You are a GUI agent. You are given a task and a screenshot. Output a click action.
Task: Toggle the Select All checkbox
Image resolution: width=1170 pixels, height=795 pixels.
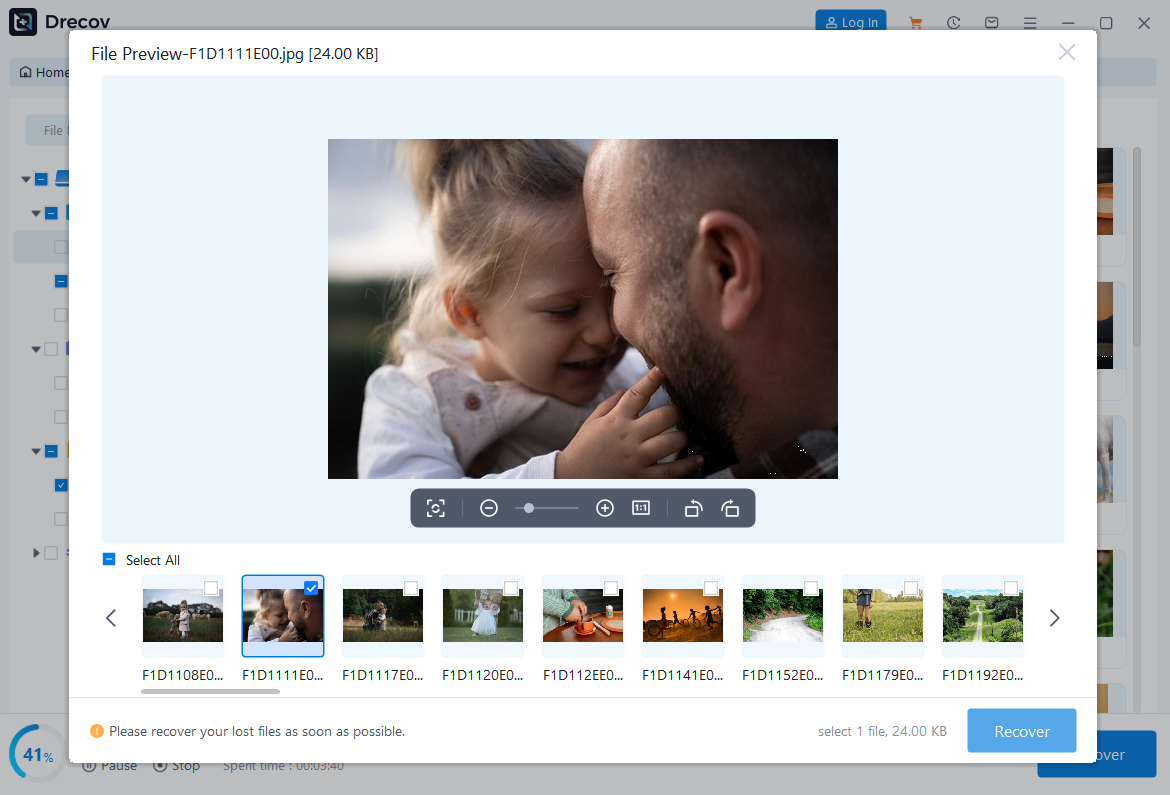pyautogui.click(x=109, y=560)
